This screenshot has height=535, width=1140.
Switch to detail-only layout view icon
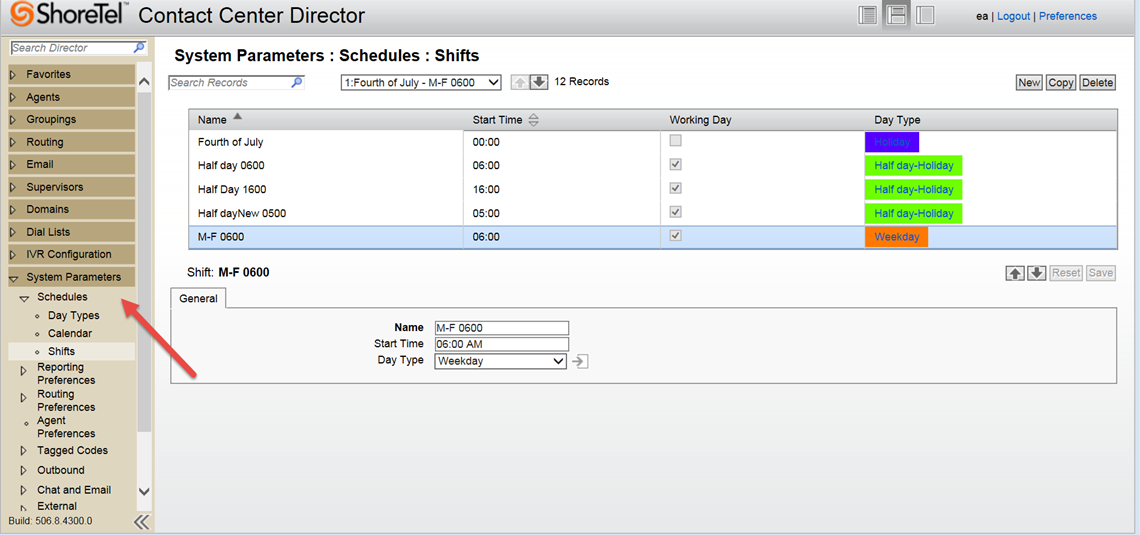click(925, 15)
